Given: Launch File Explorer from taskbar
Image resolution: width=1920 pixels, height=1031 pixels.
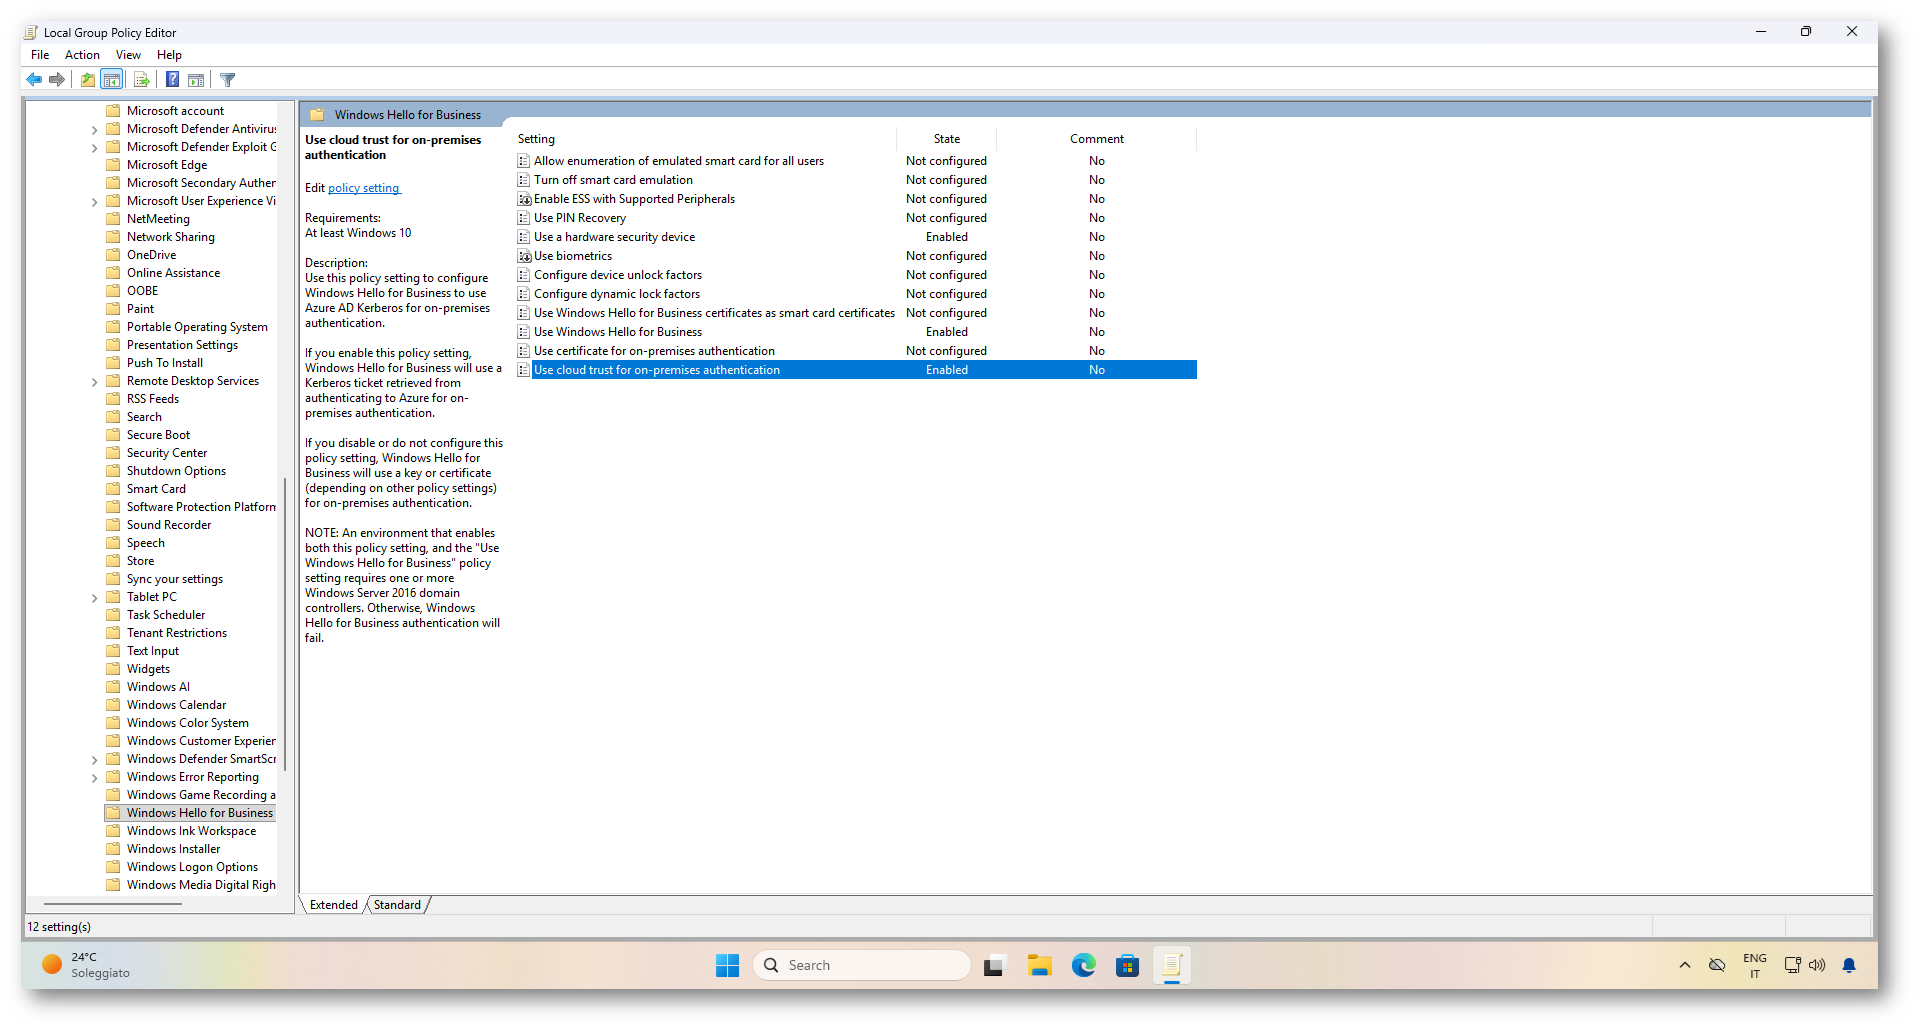Looking at the screenshot, I should pos(1040,966).
